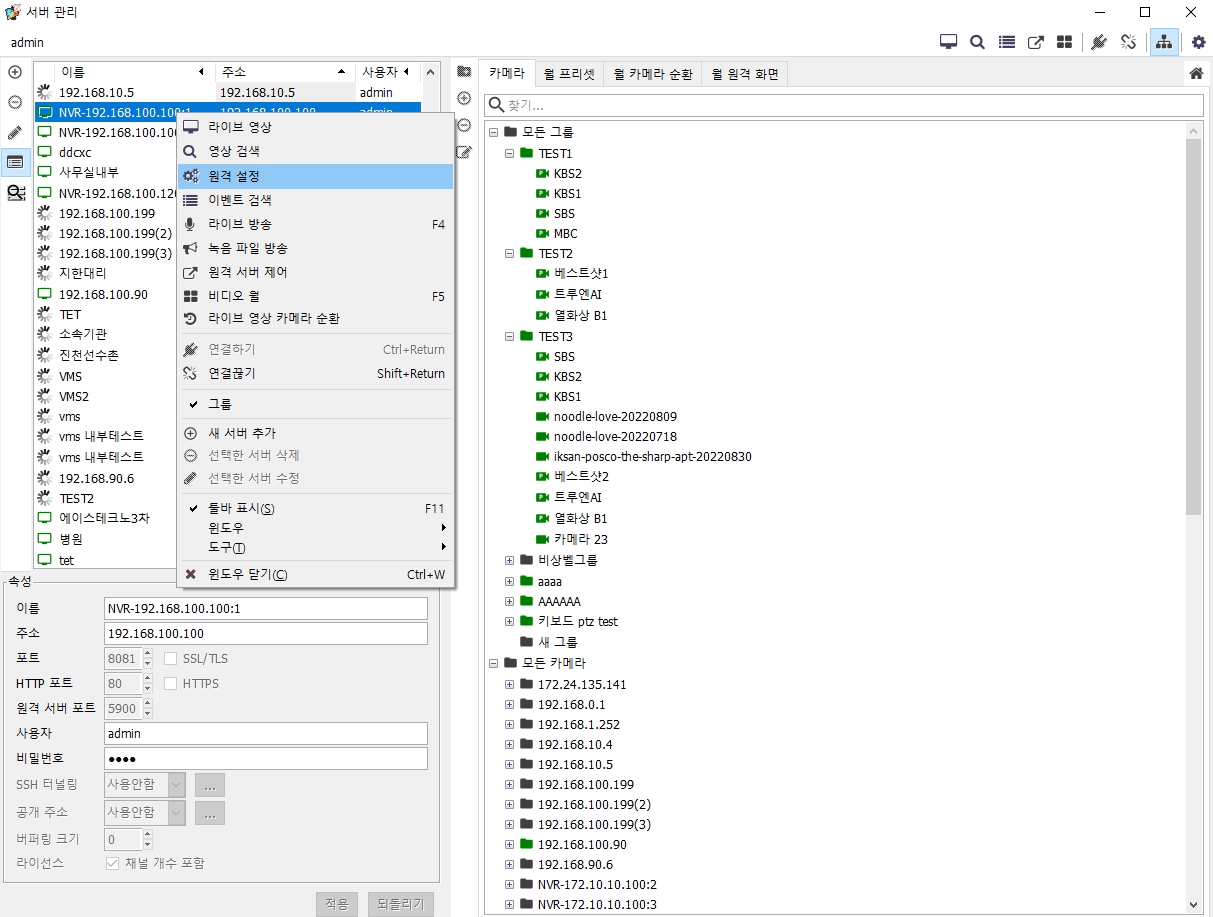This screenshot has height=917, width=1213.
Task: Click 윈도우 닫기 menu entry
Action: pyautogui.click(x=247, y=574)
